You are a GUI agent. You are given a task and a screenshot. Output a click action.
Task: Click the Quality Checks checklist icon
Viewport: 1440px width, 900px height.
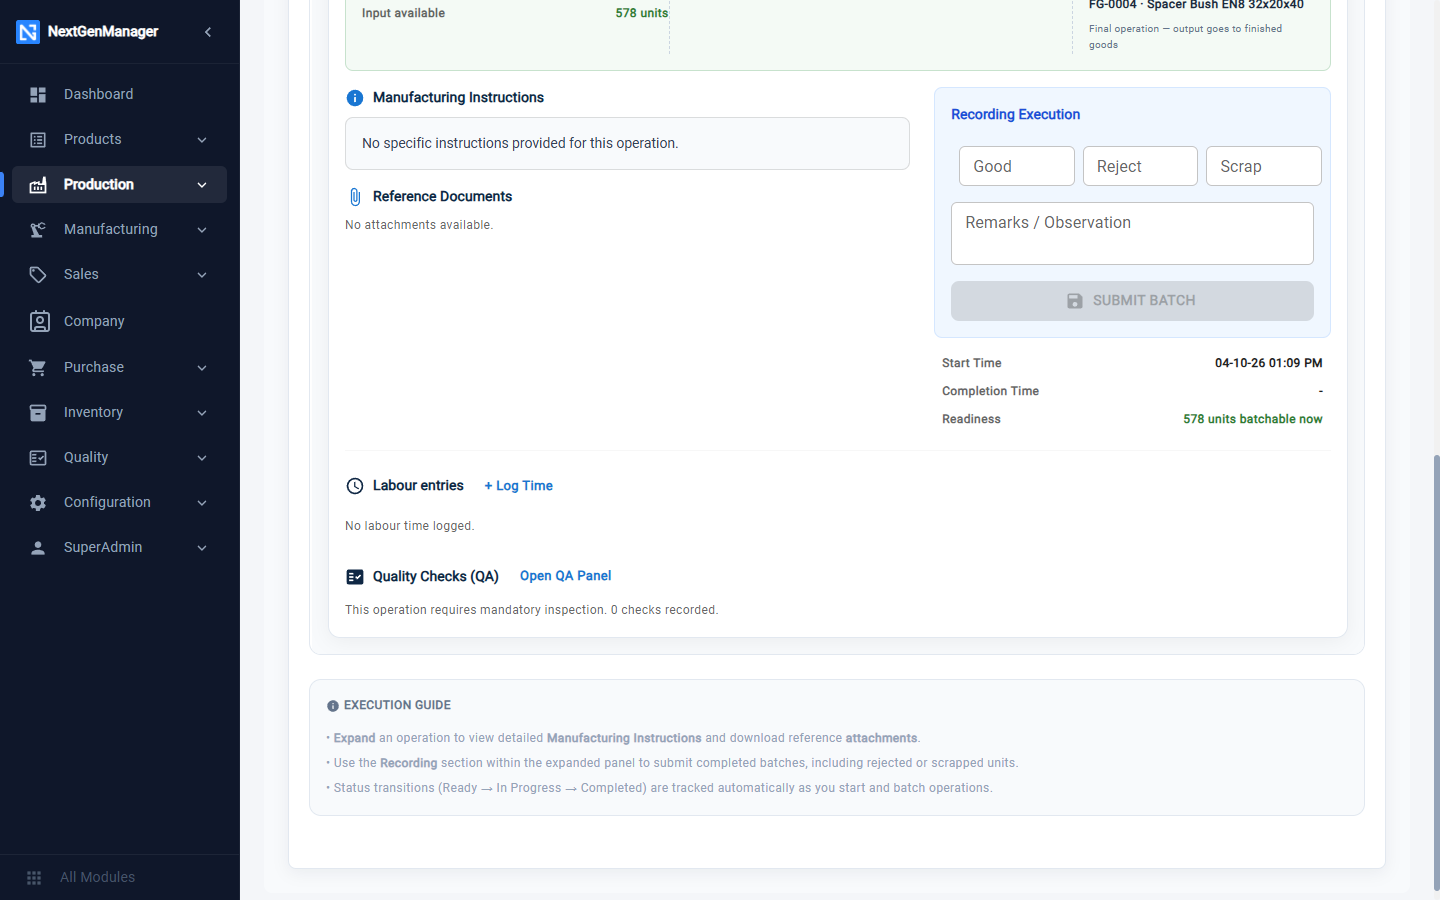(355, 577)
